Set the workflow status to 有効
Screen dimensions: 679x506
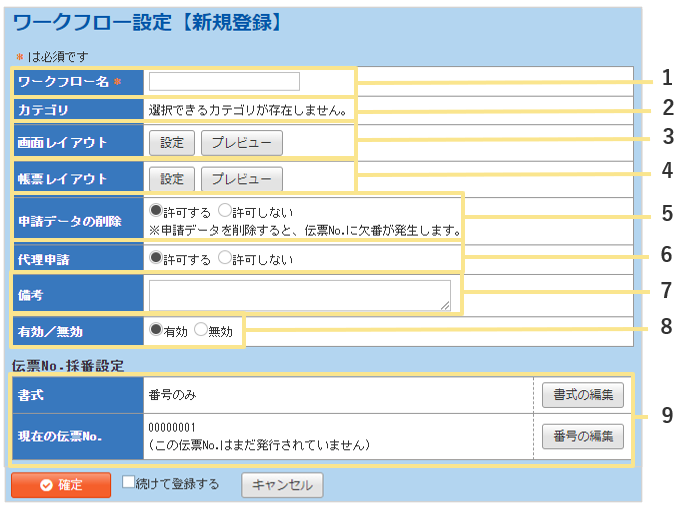click(155, 329)
